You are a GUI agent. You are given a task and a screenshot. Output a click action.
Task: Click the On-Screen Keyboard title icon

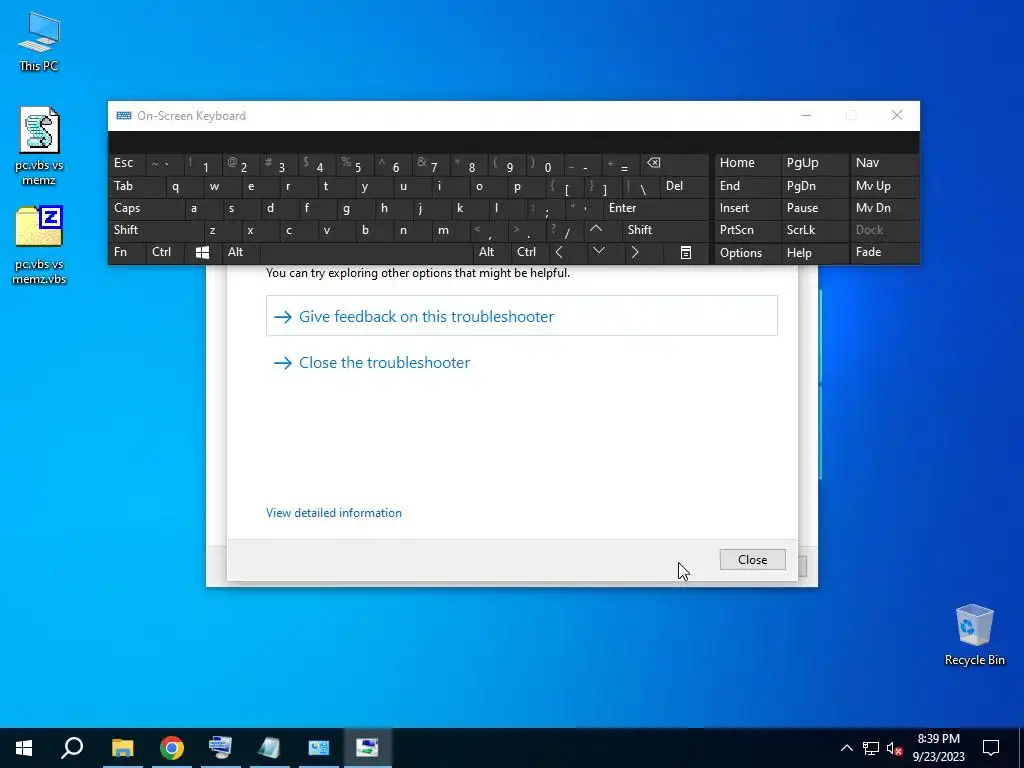[x=123, y=116]
